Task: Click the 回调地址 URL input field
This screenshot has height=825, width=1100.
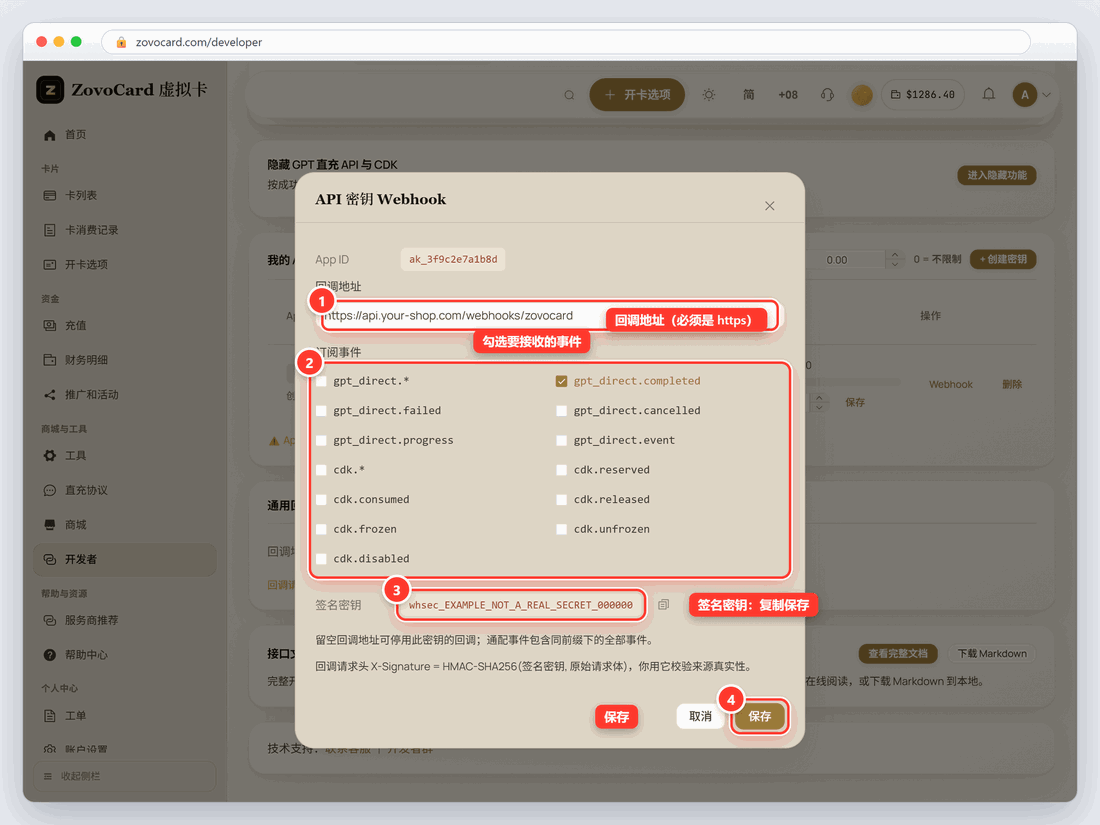Action: click(549, 316)
